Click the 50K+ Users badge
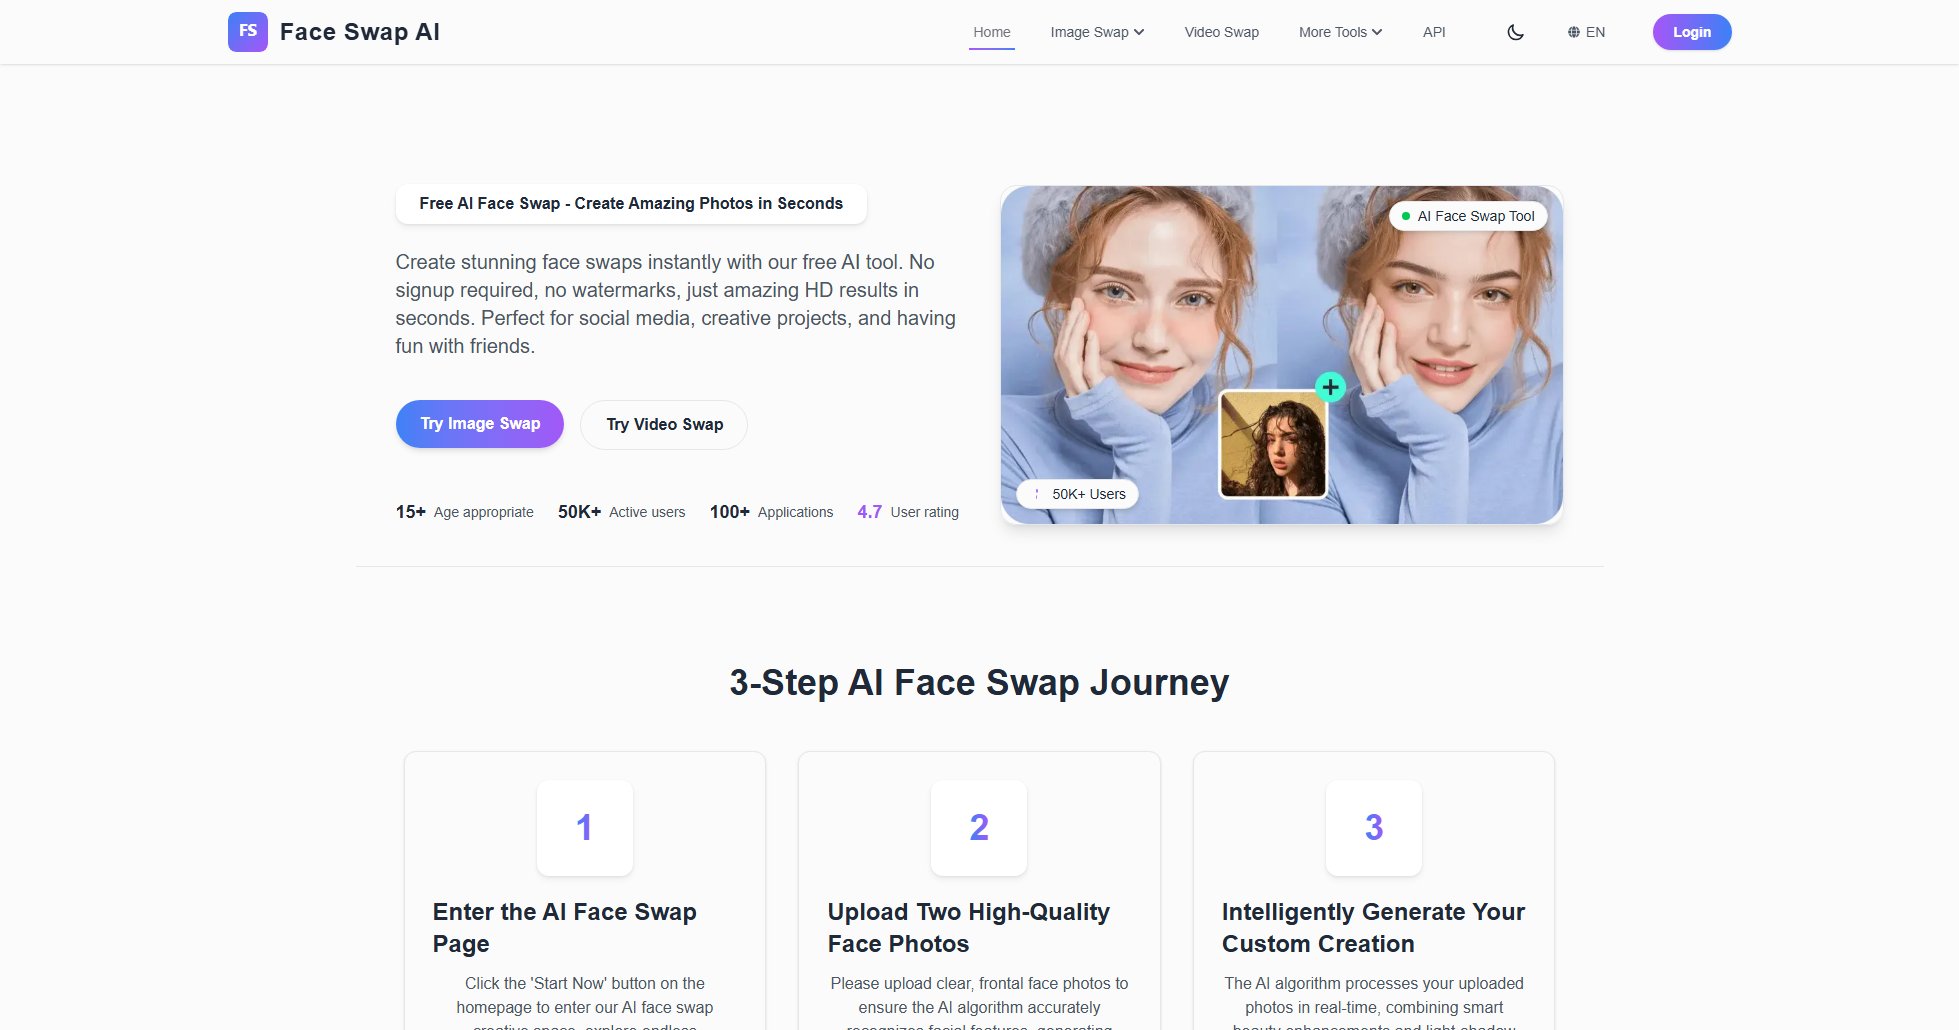This screenshot has width=1959, height=1030. (x=1078, y=494)
